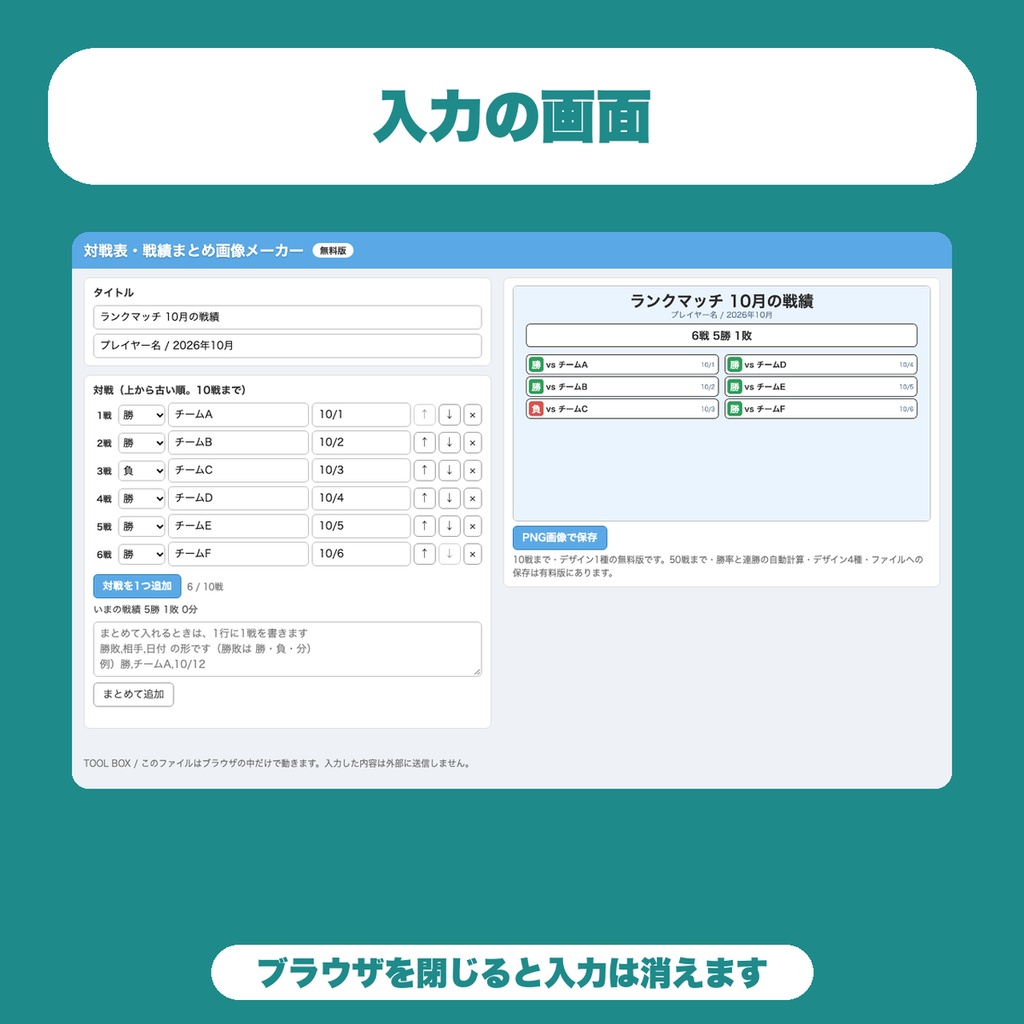Focus the bulk entry textarea
Viewport: 1024px width, 1024px height.
(x=287, y=648)
